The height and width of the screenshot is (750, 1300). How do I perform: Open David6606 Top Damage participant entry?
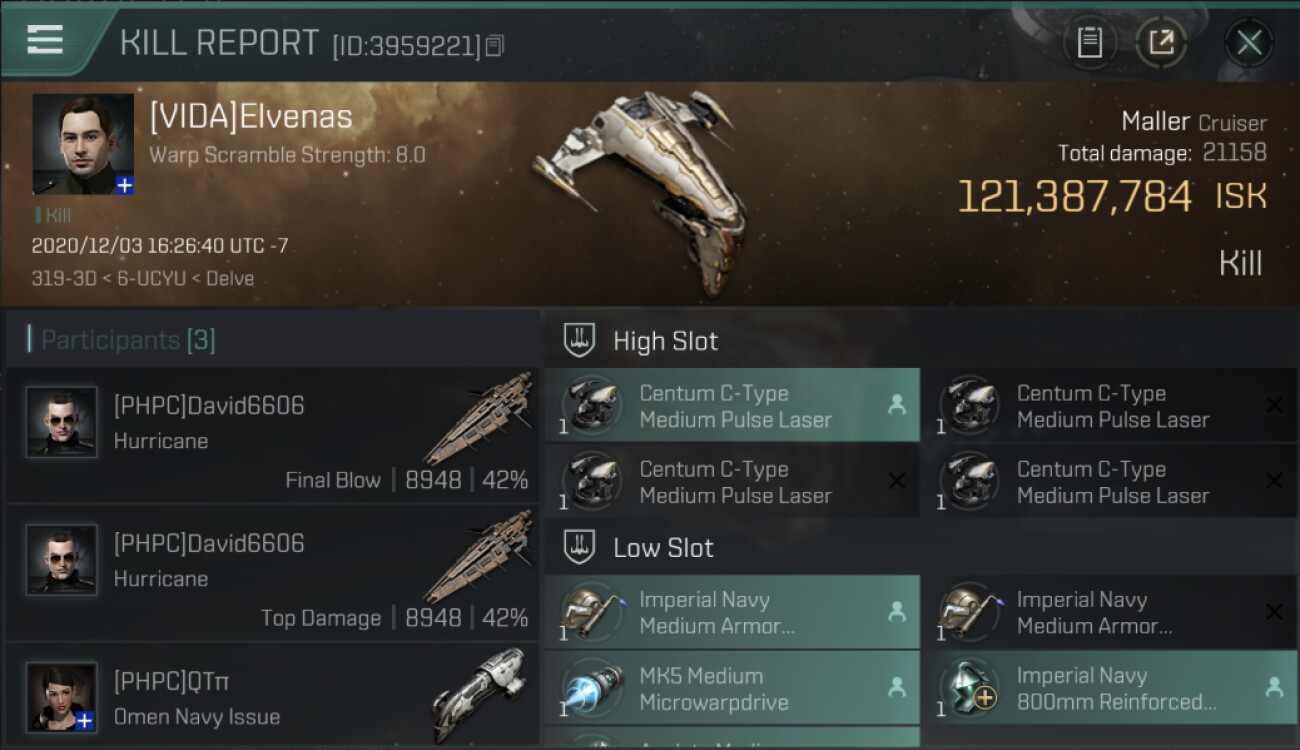[272, 572]
